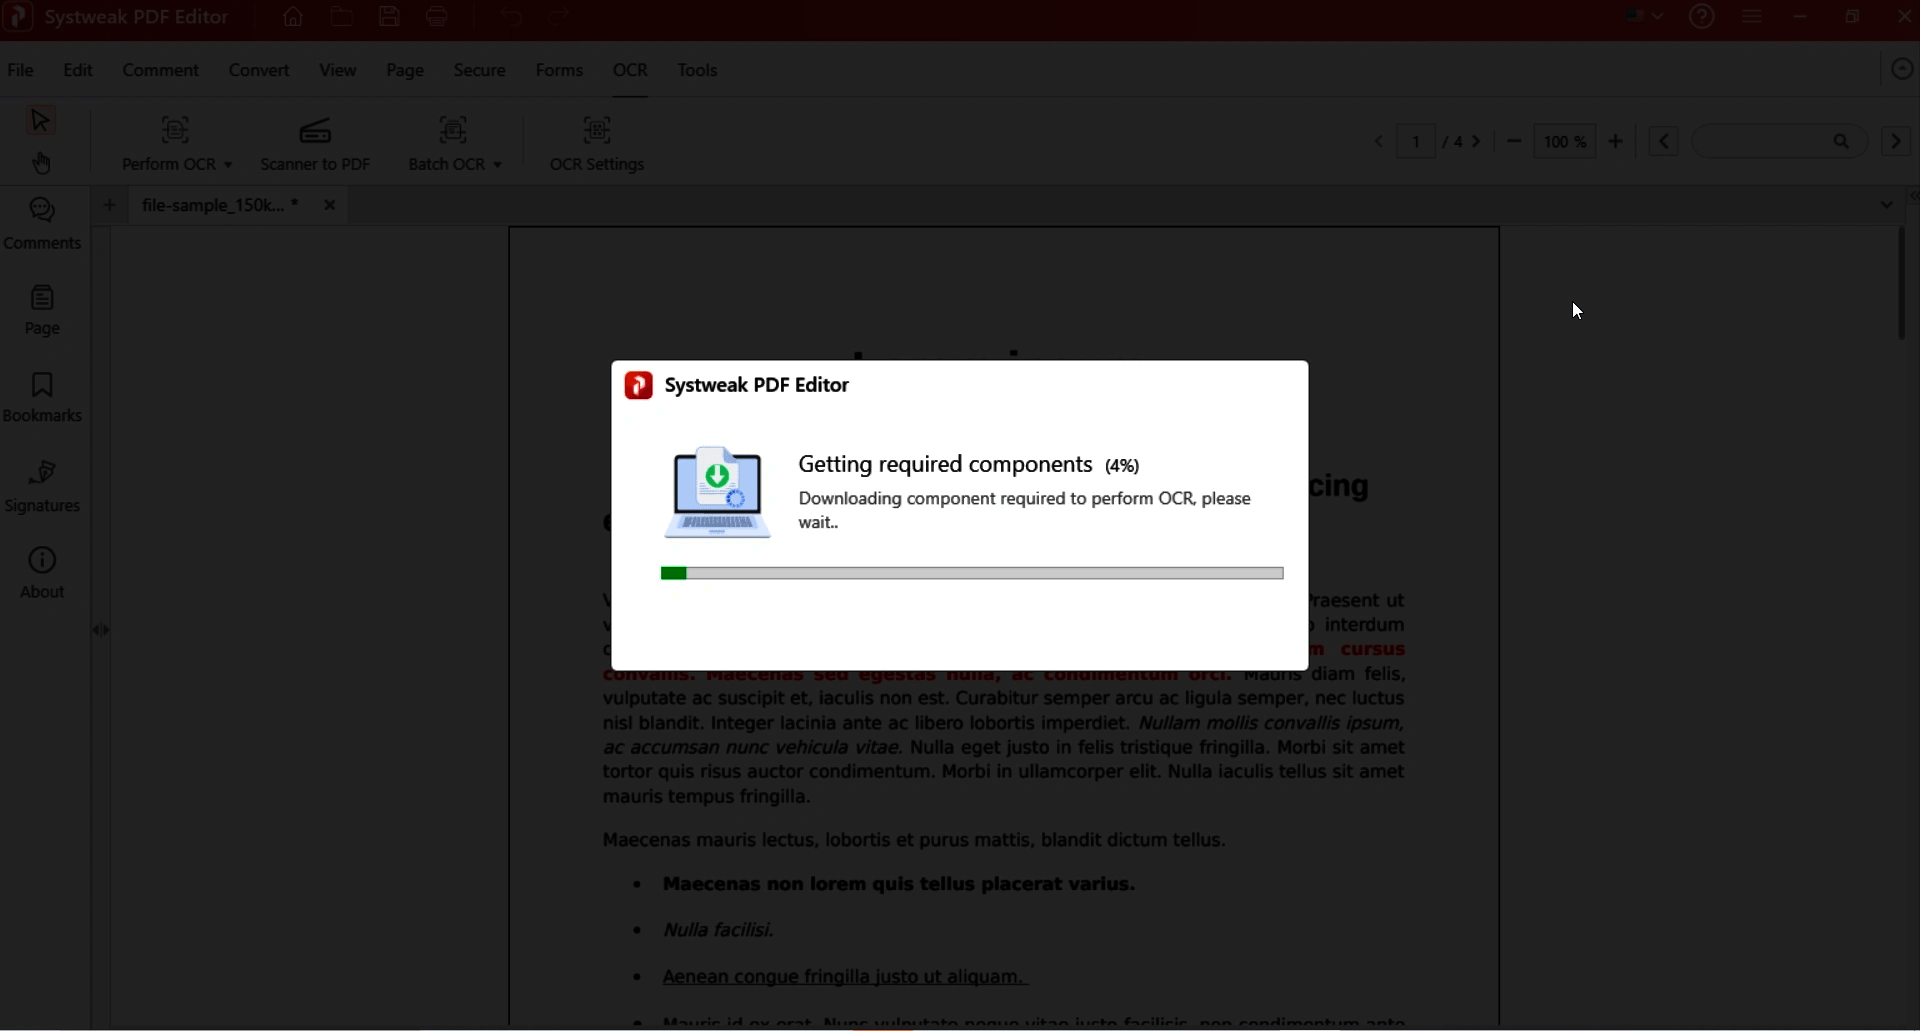This screenshot has width=1920, height=1031.
Task: Open the Secure menu
Action: [x=480, y=70]
